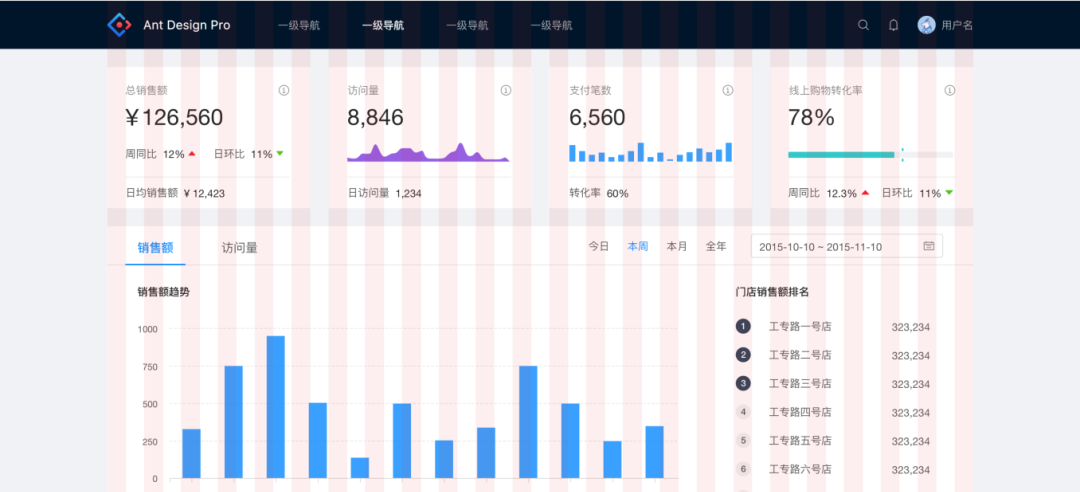The image size is (1080, 492).
Task: Click ¥126,560 total sales value
Action: pyautogui.click(x=175, y=118)
